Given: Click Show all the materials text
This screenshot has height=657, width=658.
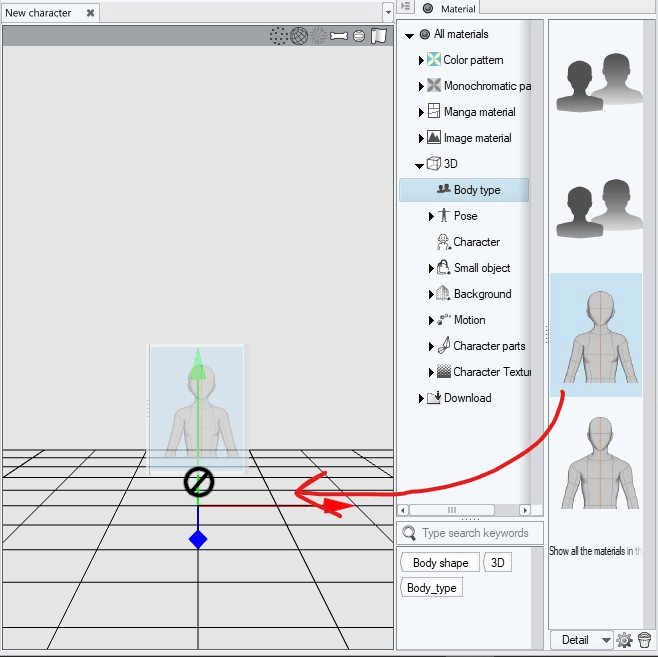Looking at the screenshot, I should tap(595, 551).
